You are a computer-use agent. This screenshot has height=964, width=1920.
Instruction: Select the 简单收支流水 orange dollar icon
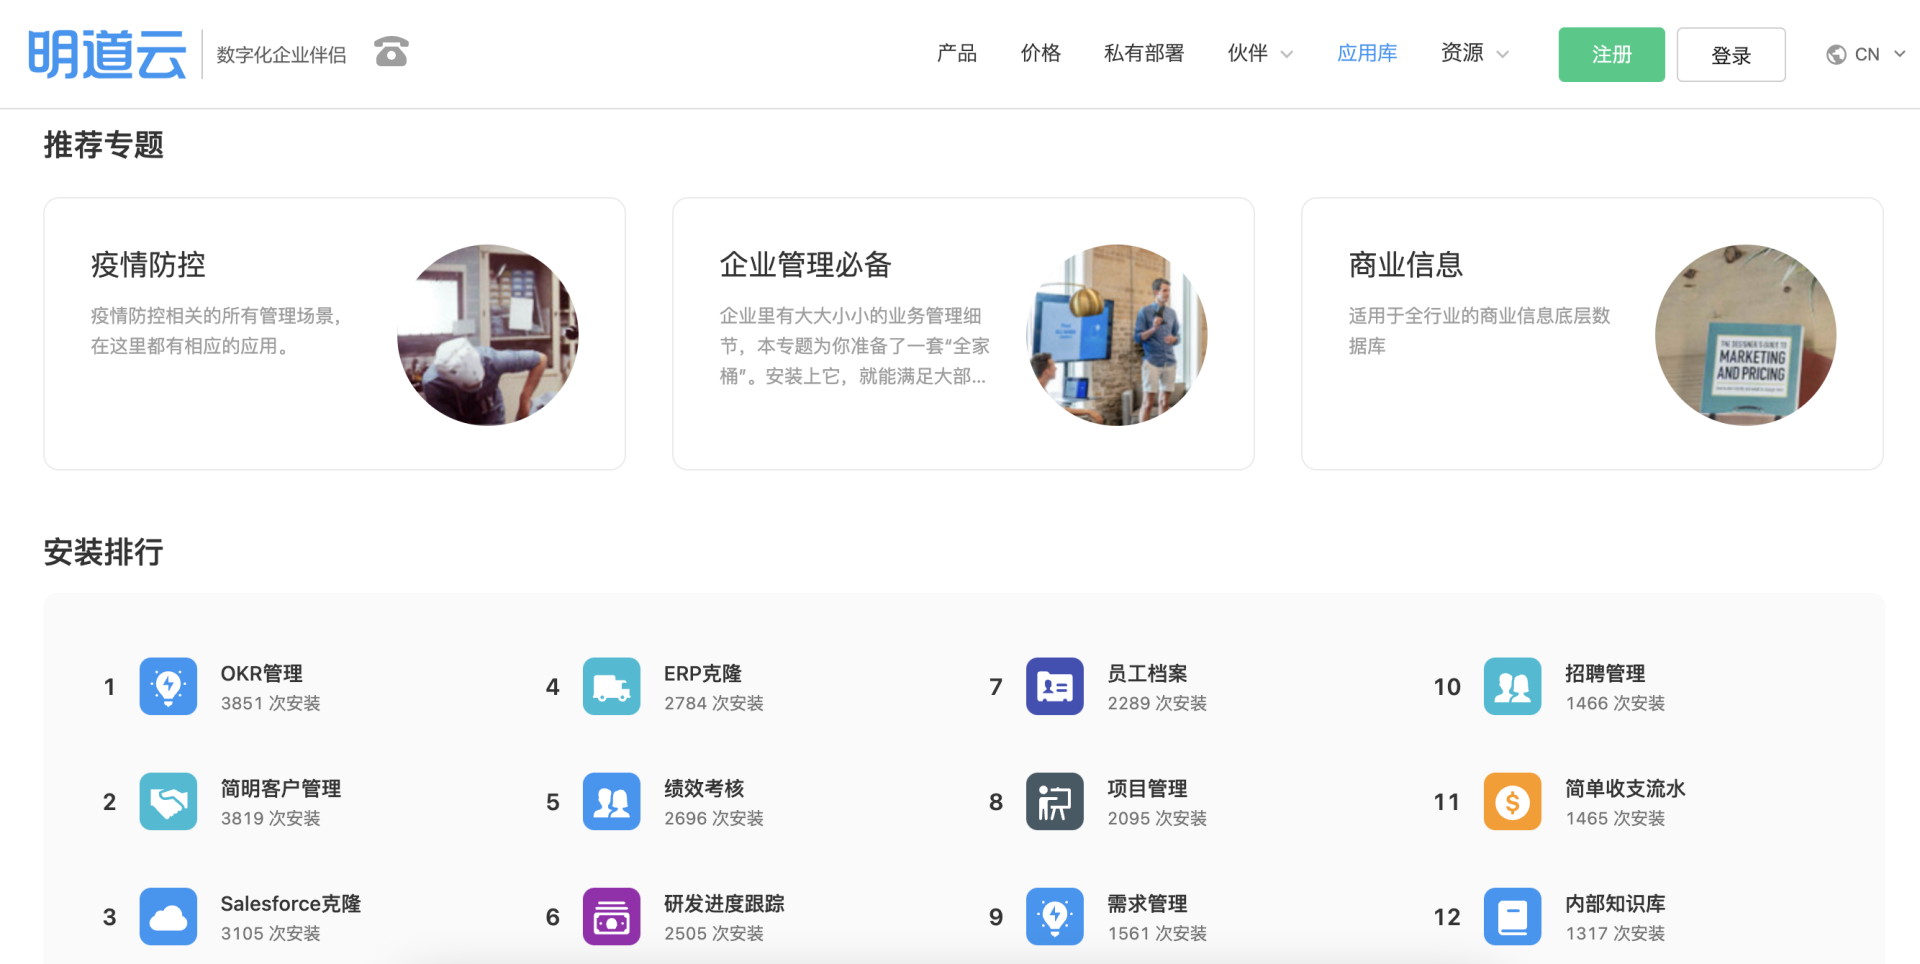tap(1512, 801)
